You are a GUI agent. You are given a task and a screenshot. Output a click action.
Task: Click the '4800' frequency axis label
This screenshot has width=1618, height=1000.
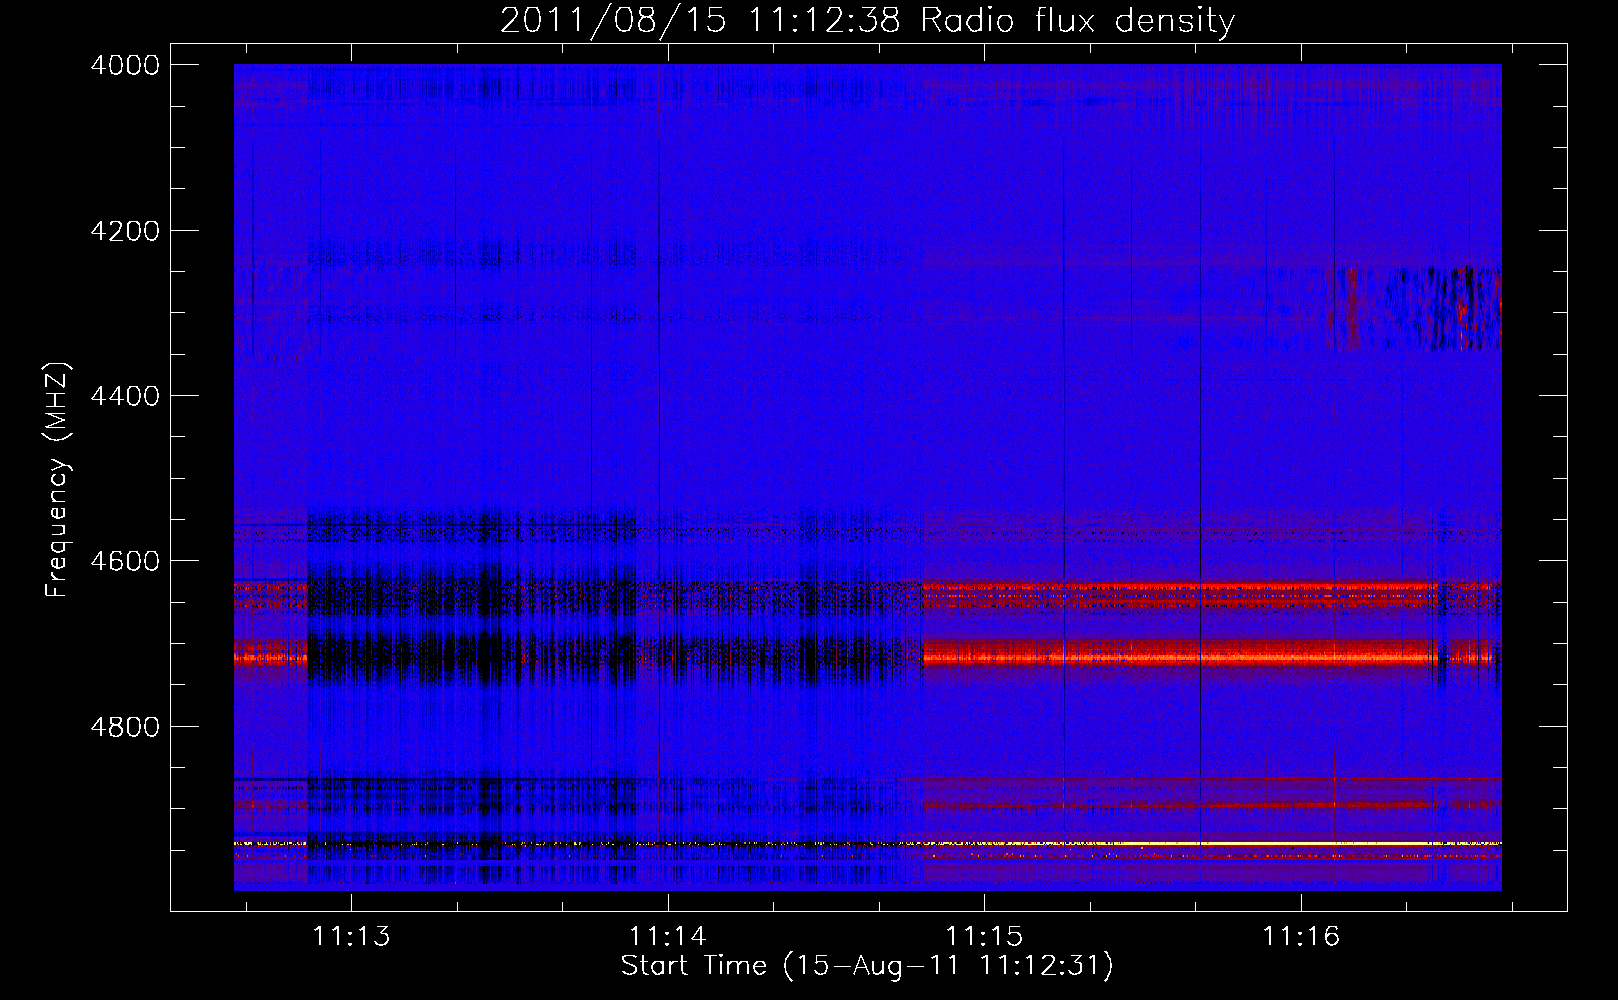pos(125,726)
